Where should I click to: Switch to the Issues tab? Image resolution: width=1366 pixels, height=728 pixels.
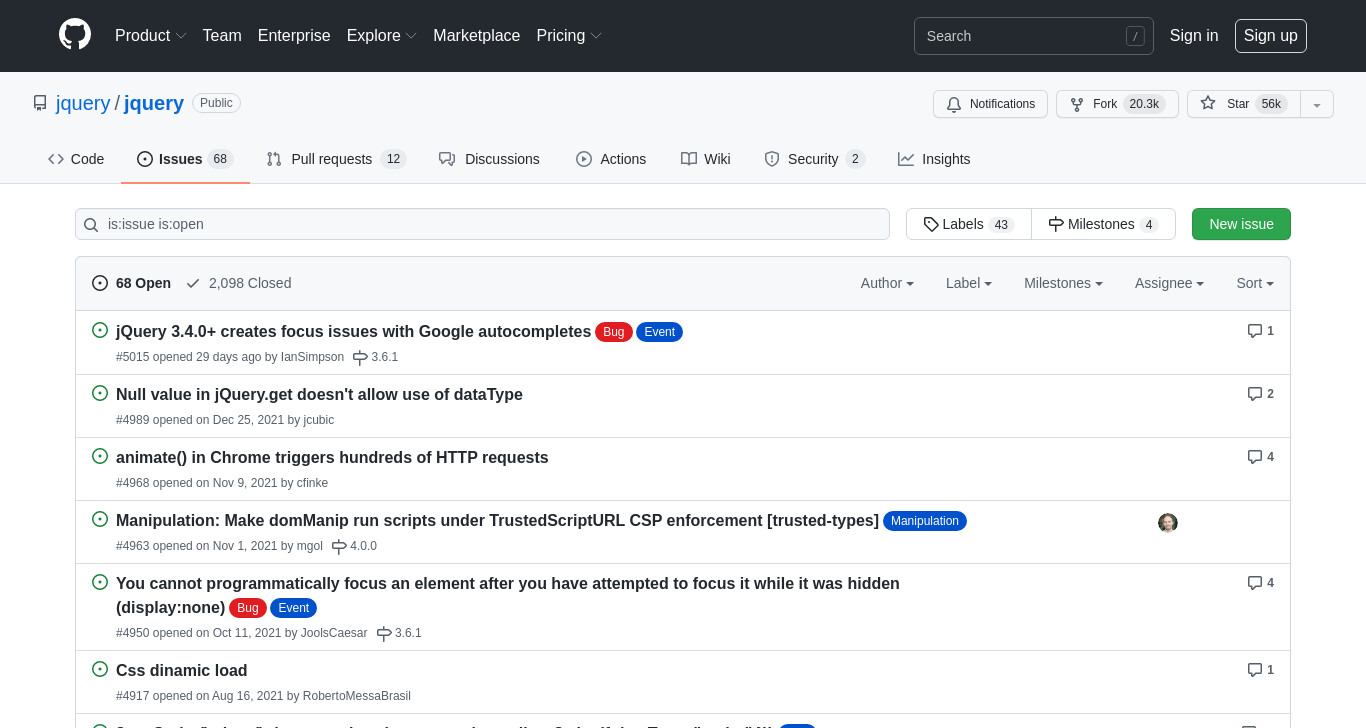point(185,159)
